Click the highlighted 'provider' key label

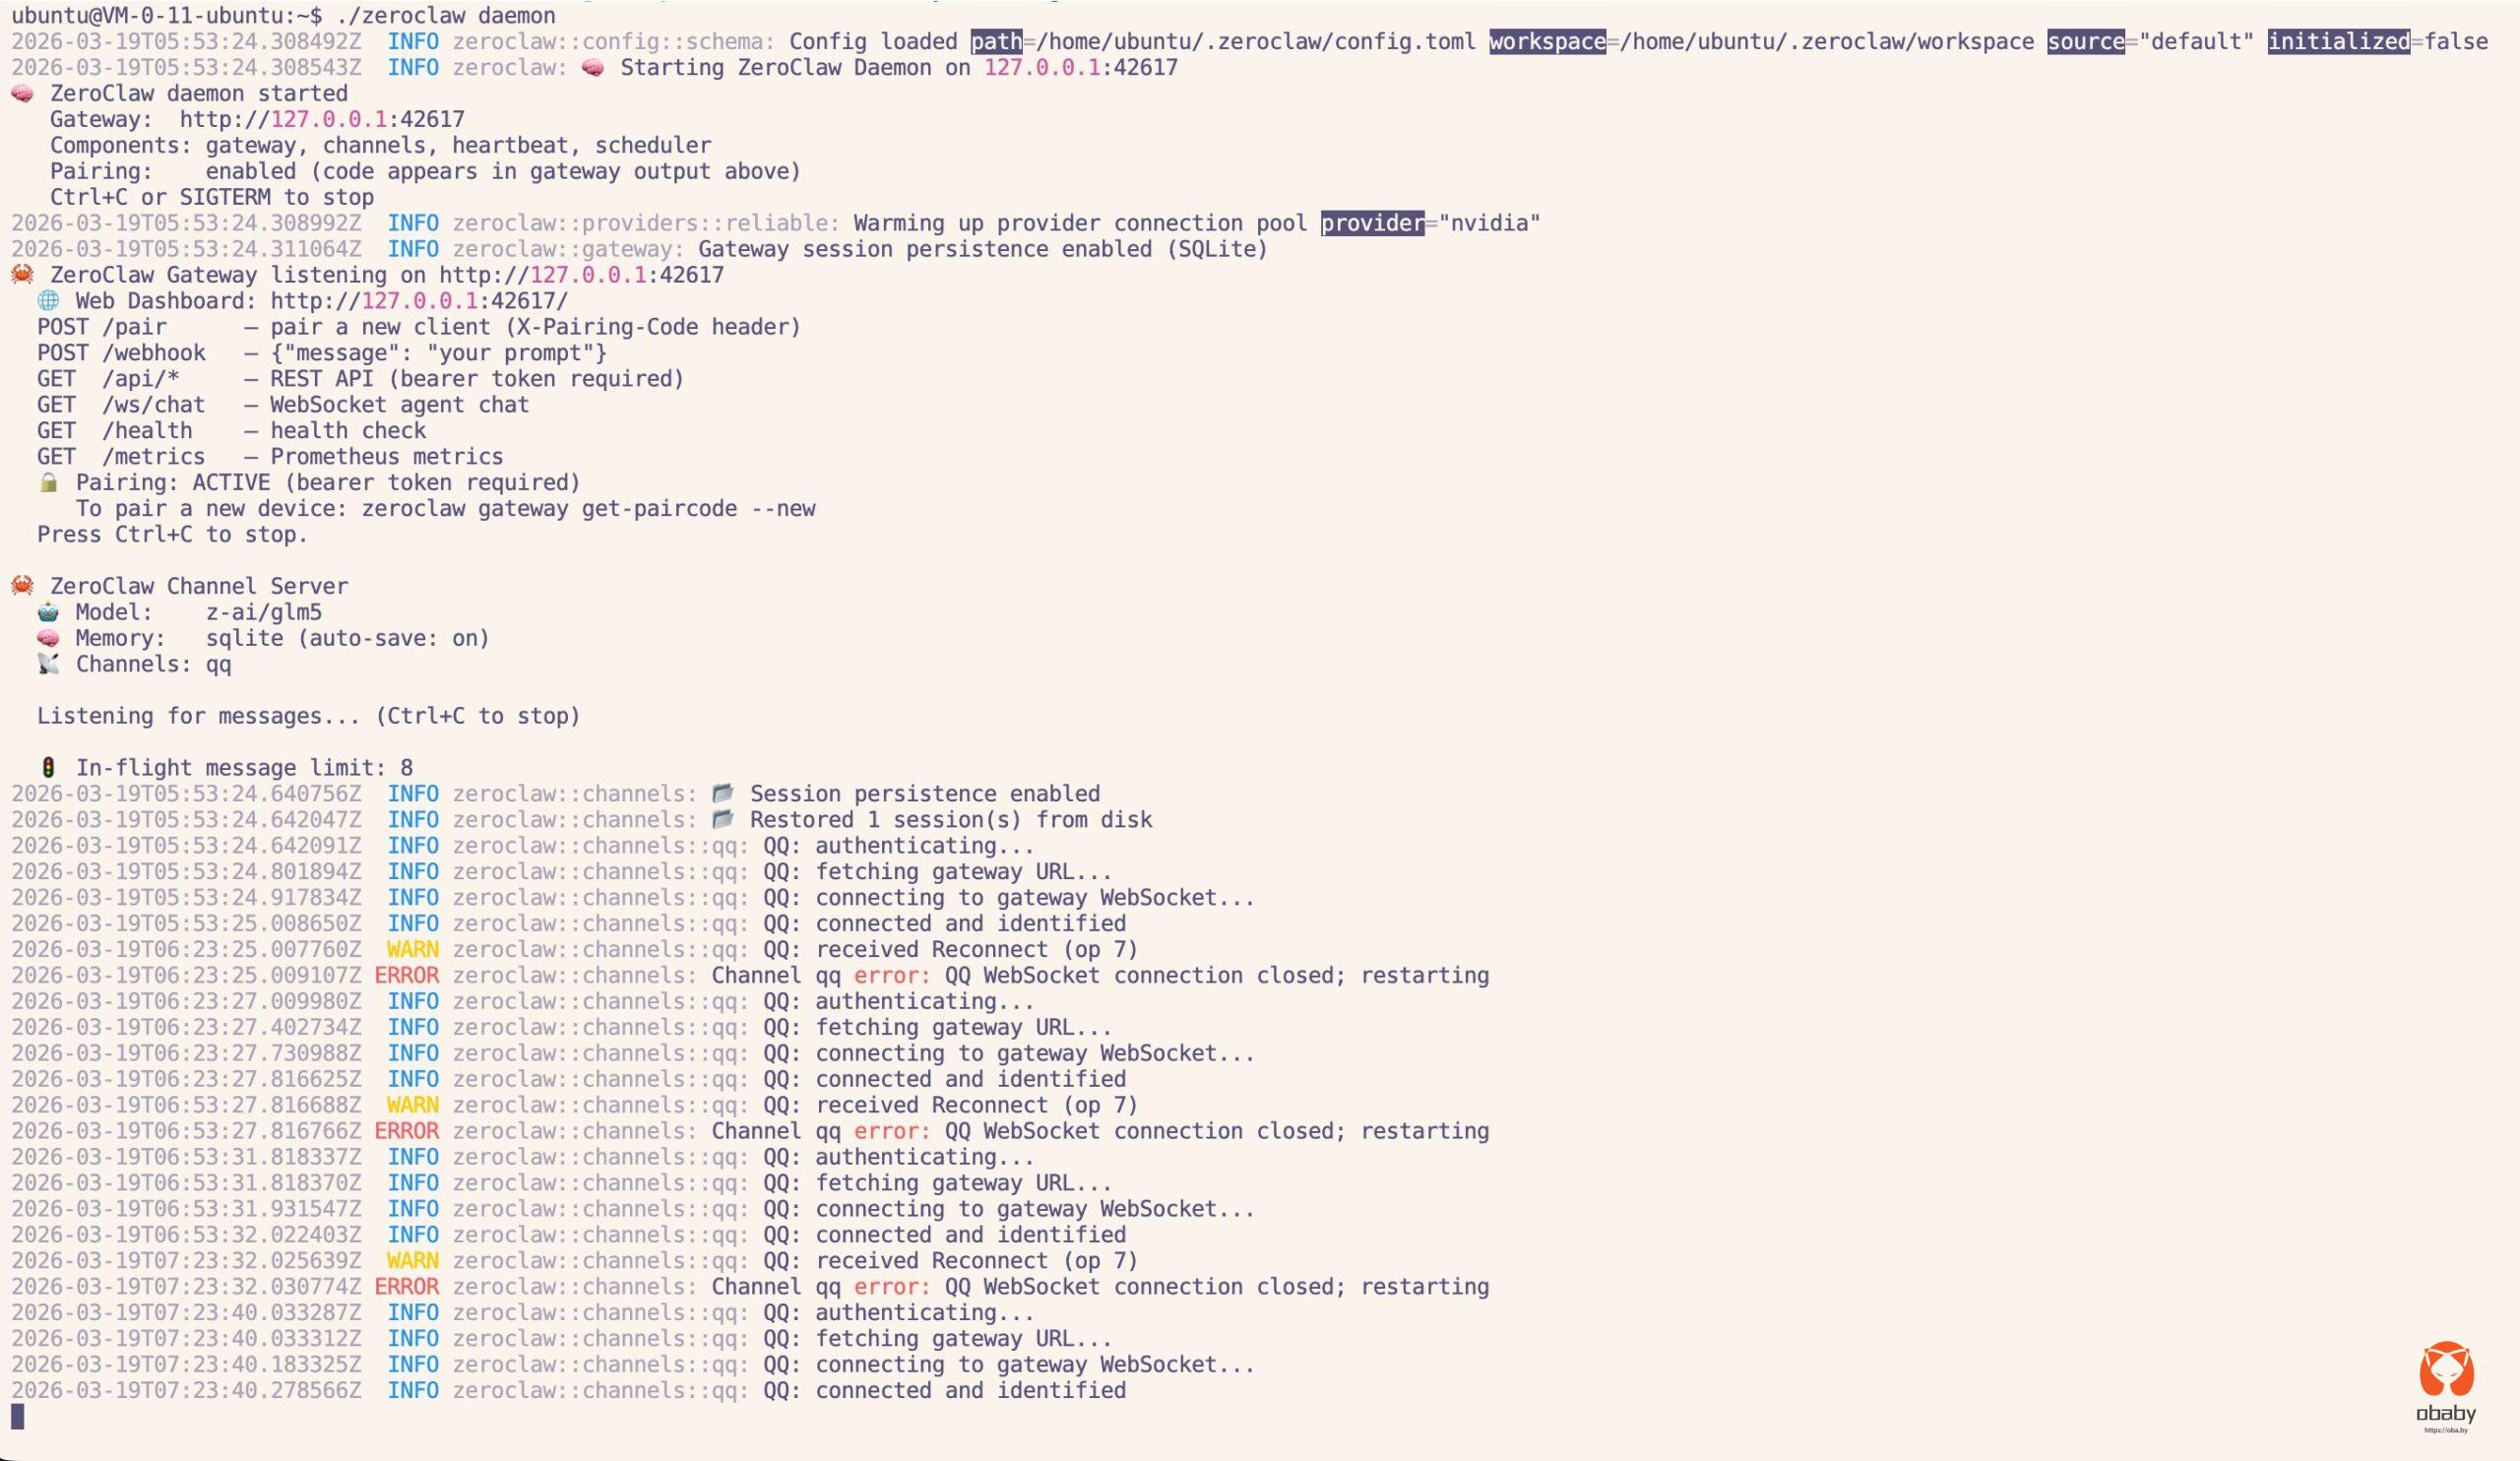coord(1372,223)
